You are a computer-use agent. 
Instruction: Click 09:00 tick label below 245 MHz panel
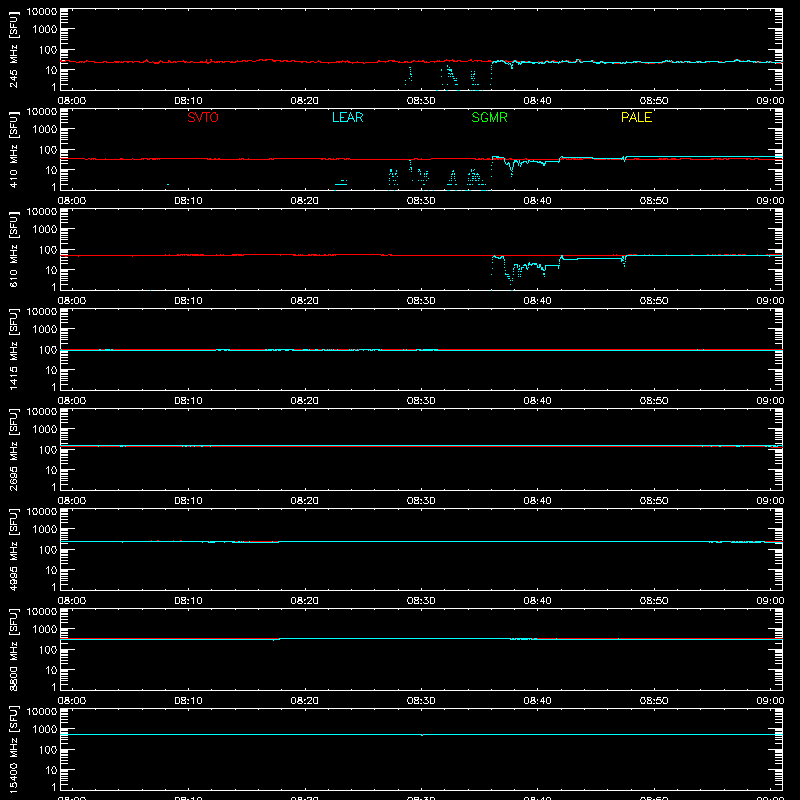770,101
